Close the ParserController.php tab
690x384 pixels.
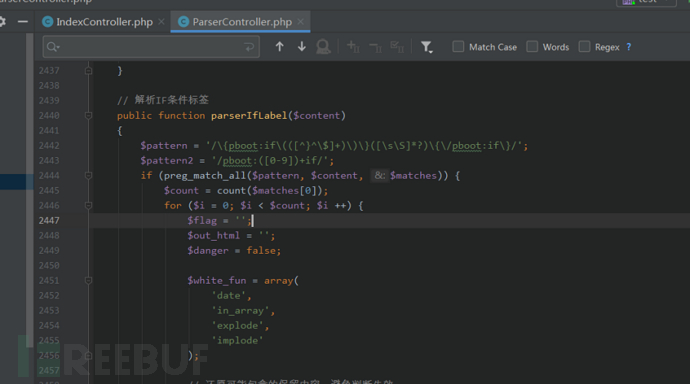click(301, 22)
